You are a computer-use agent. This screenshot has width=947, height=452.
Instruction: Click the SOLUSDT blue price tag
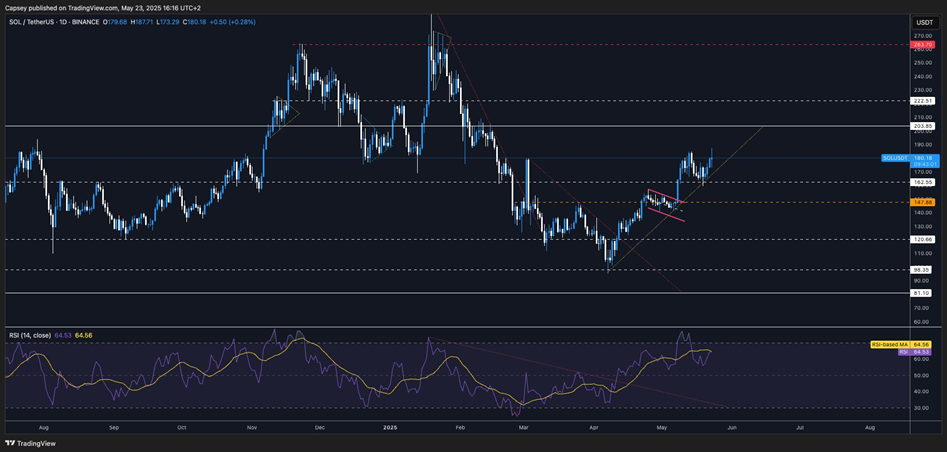896,158
